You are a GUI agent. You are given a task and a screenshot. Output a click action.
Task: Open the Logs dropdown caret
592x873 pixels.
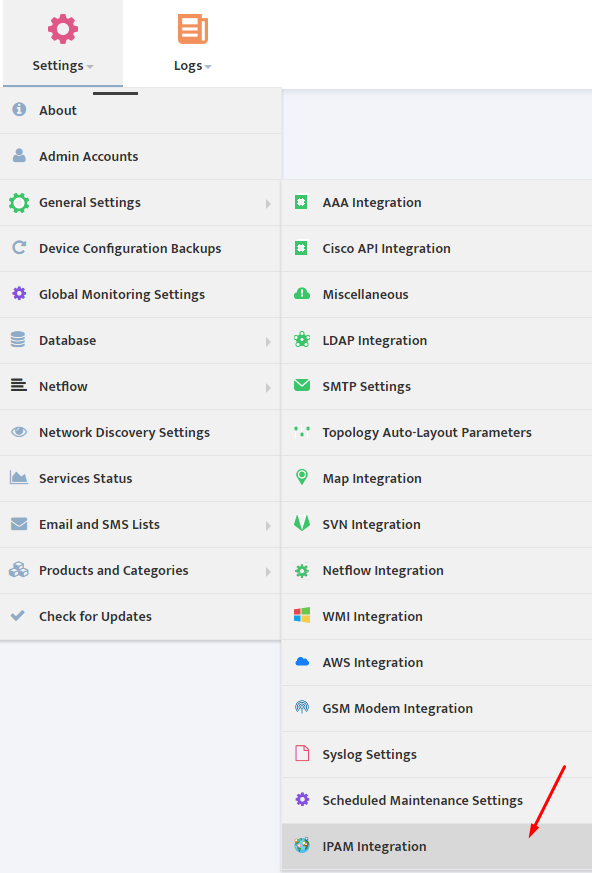pyautogui.click(x=208, y=67)
